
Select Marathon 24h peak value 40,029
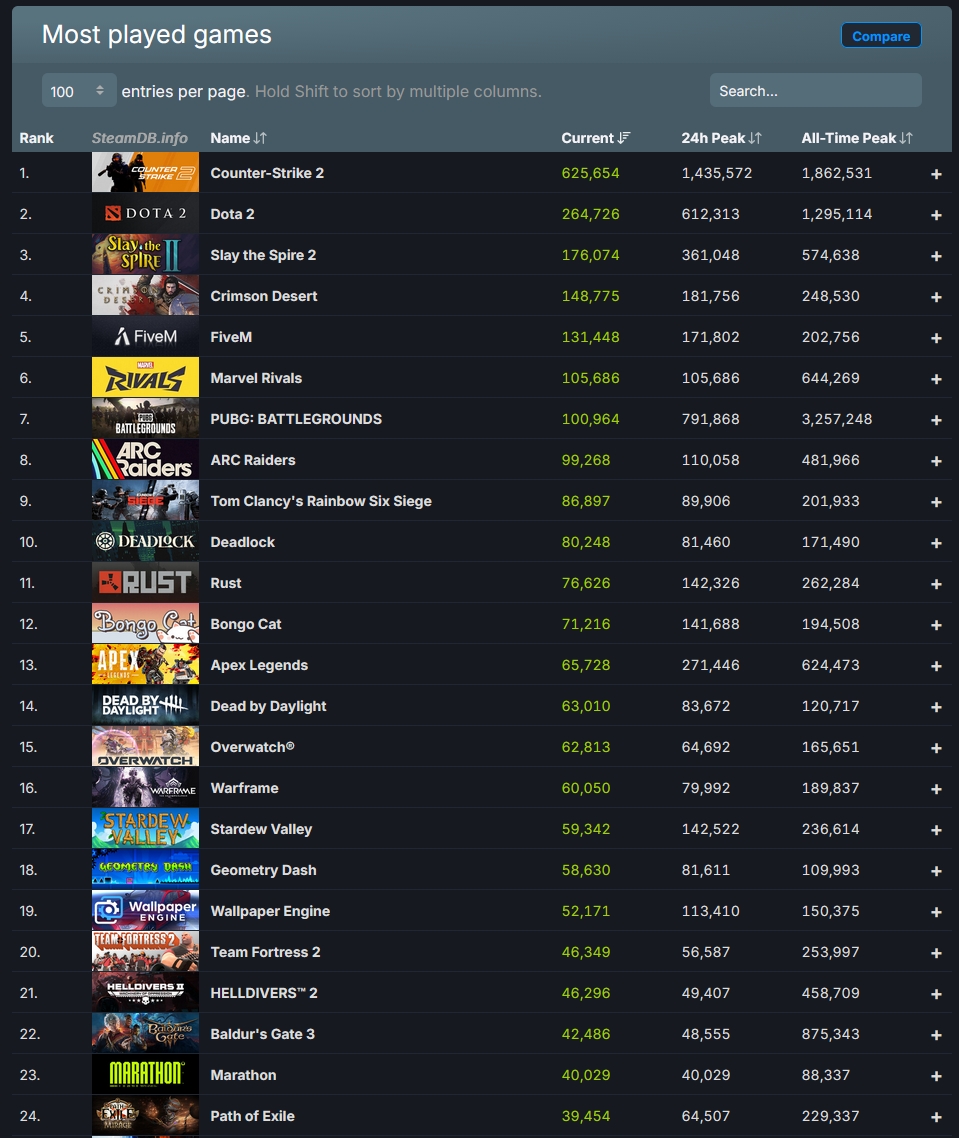pos(705,1075)
